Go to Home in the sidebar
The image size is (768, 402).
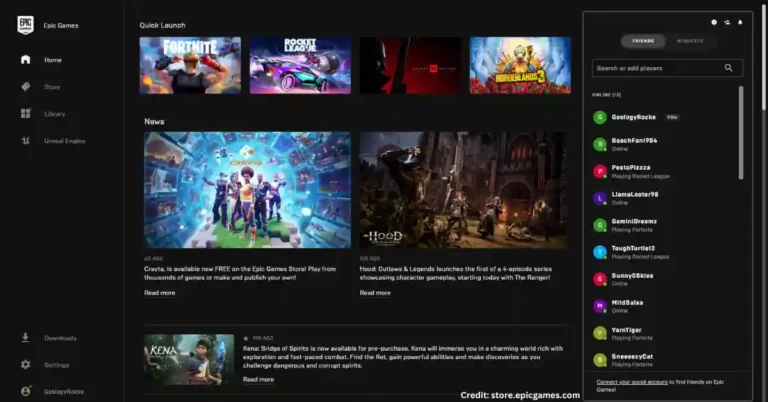click(x=53, y=60)
